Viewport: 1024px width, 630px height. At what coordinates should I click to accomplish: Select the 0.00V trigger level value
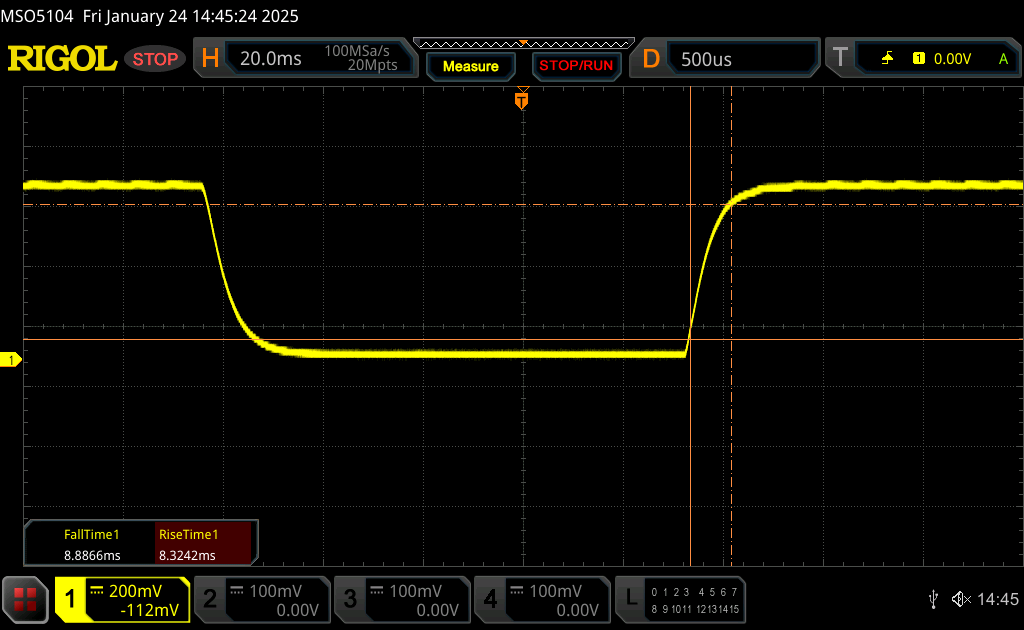point(952,59)
